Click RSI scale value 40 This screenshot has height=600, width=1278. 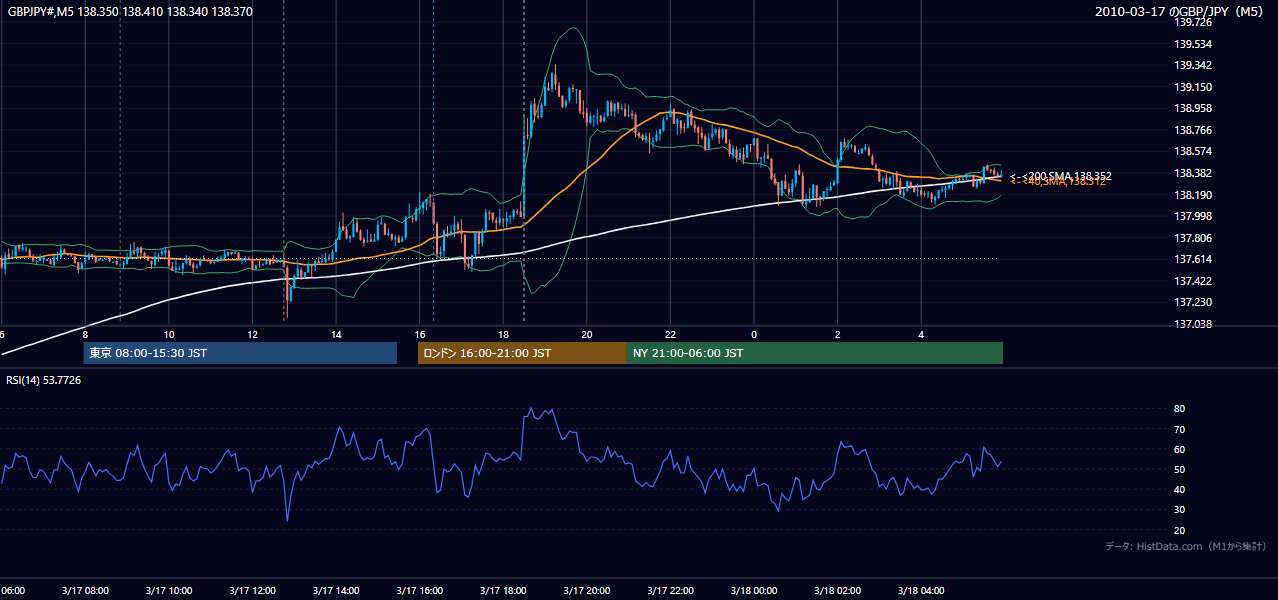[x=1179, y=489]
